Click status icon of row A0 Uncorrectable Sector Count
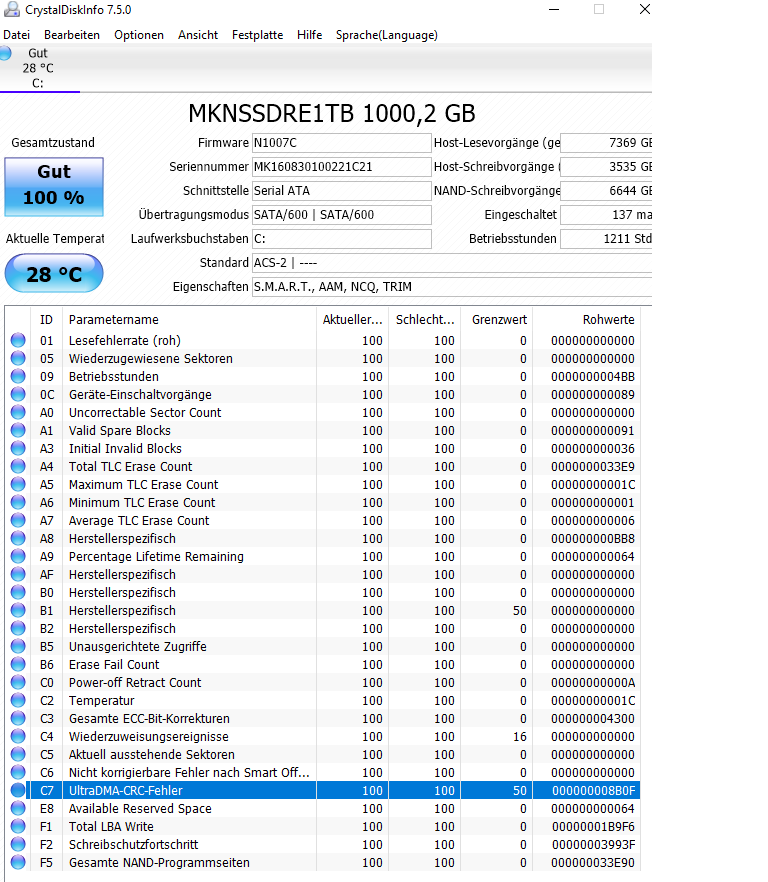This screenshot has width=768, height=882. 18,412
